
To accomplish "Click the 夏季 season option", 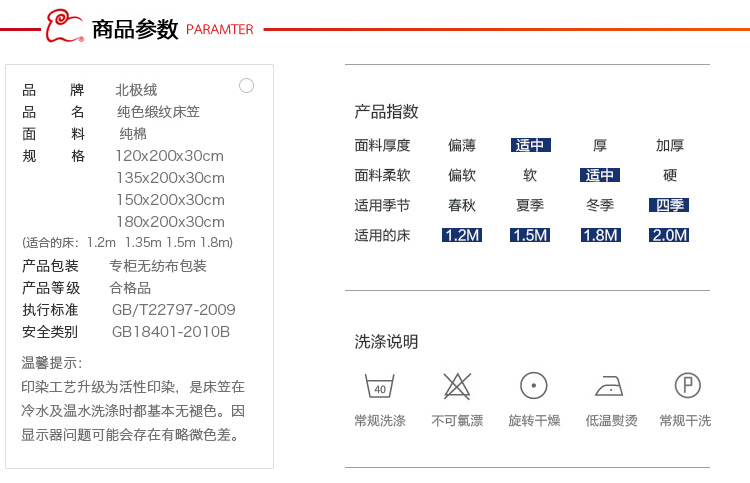I will click(x=530, y=205).
